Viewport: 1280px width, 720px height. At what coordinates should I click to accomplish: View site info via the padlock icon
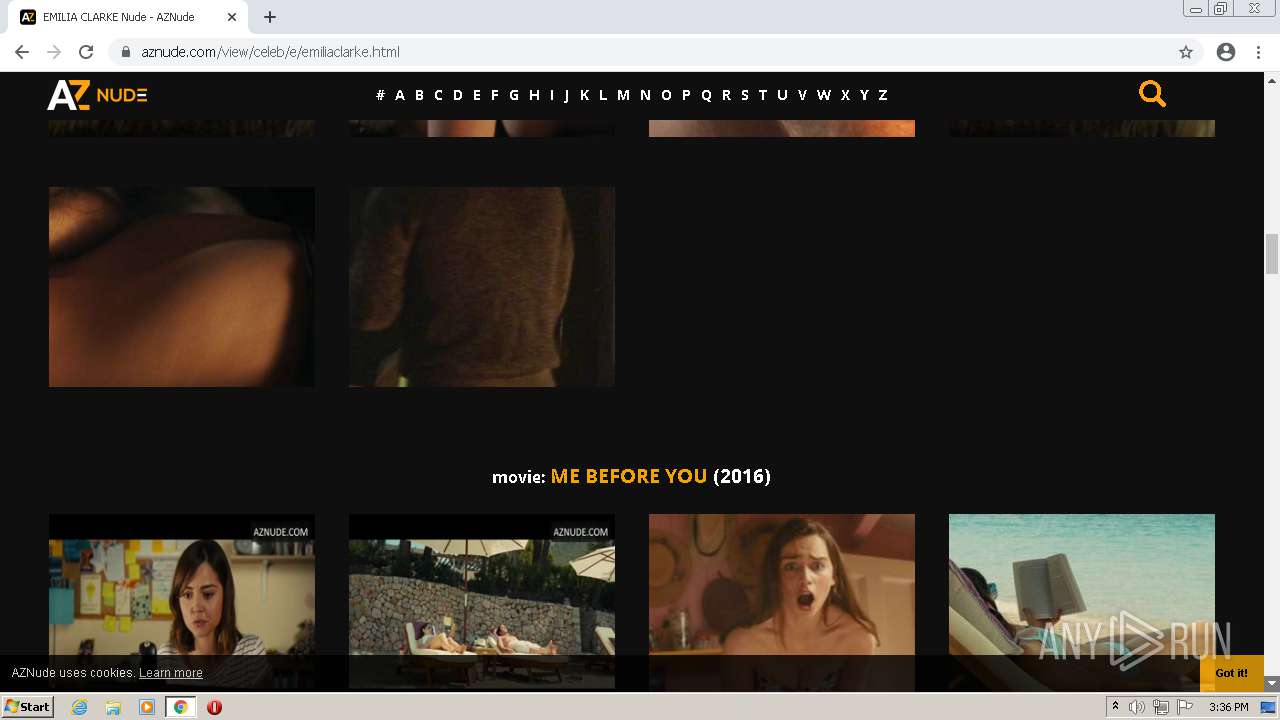click(126, 52)
